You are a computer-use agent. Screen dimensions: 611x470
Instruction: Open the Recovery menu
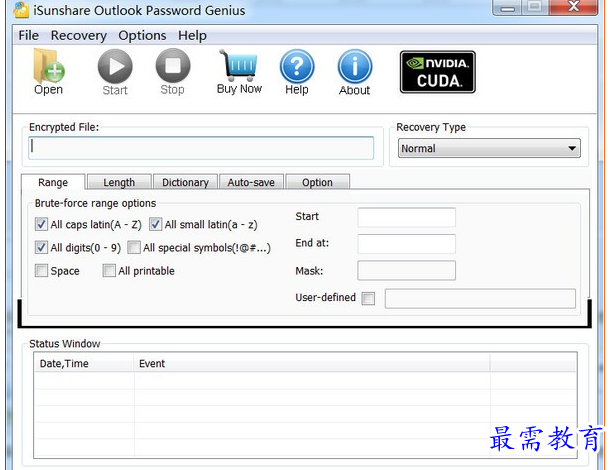(x=79, y=35)
